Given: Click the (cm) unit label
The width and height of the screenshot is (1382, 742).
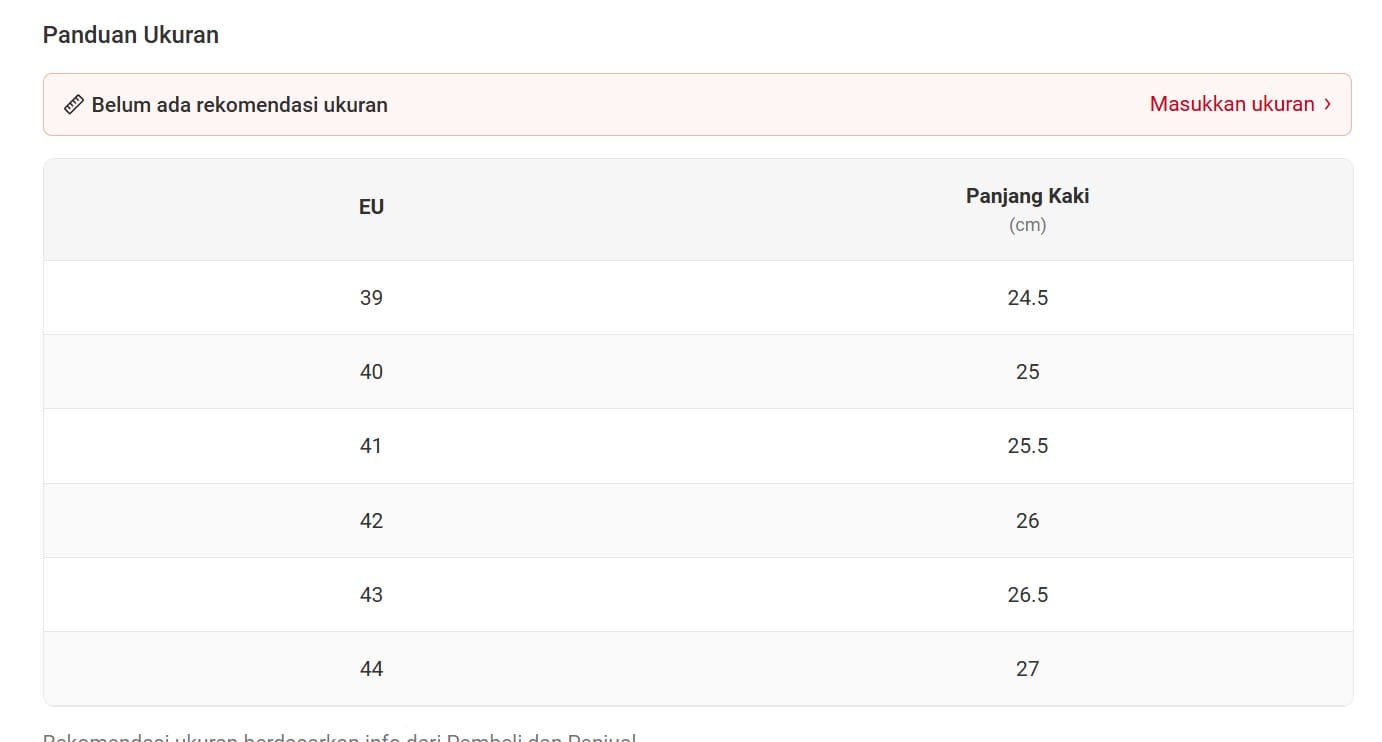Looking at the screenshot, I should 1027,225.
